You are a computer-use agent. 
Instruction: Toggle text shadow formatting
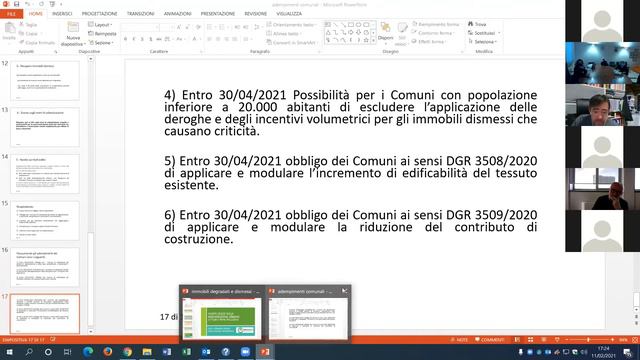point(151,39)
